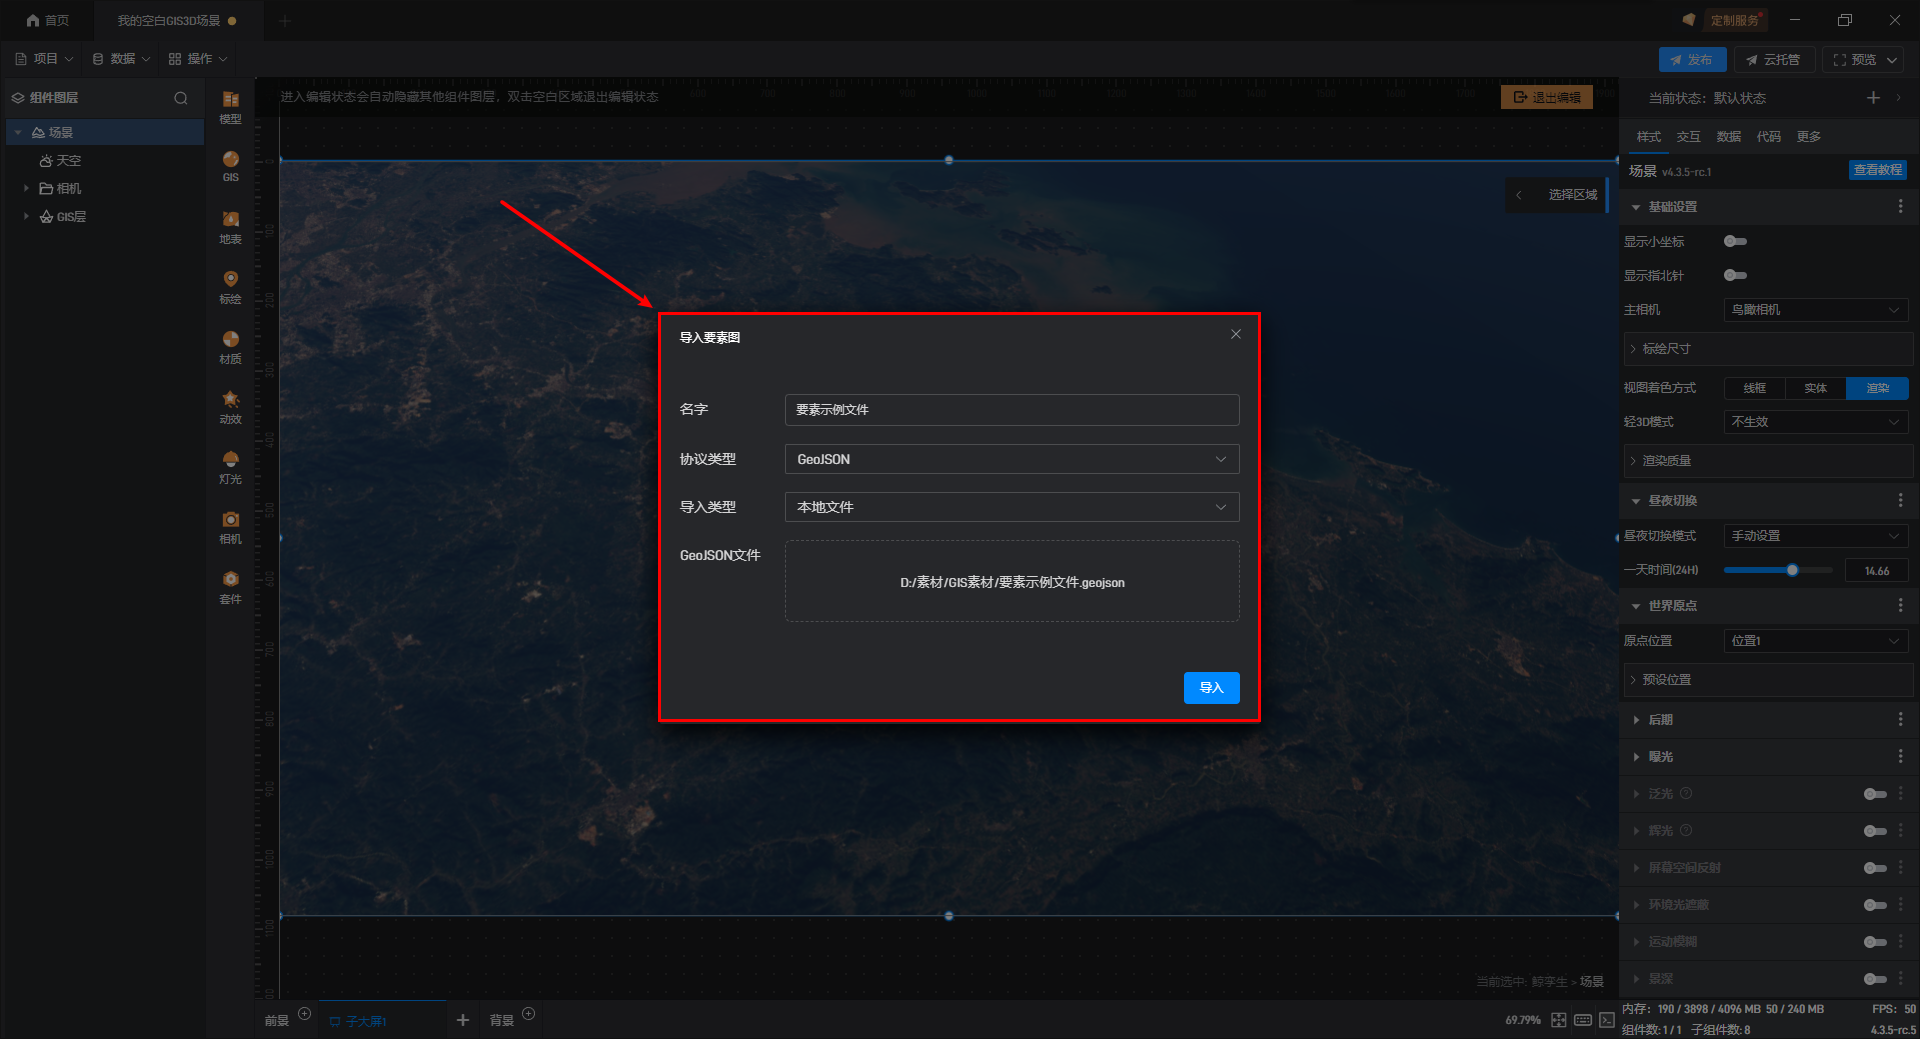Open the 导入类型 本地文件 dropdown
The height and width of the screenshot is (1039, 1920).
pos(1011,507)
